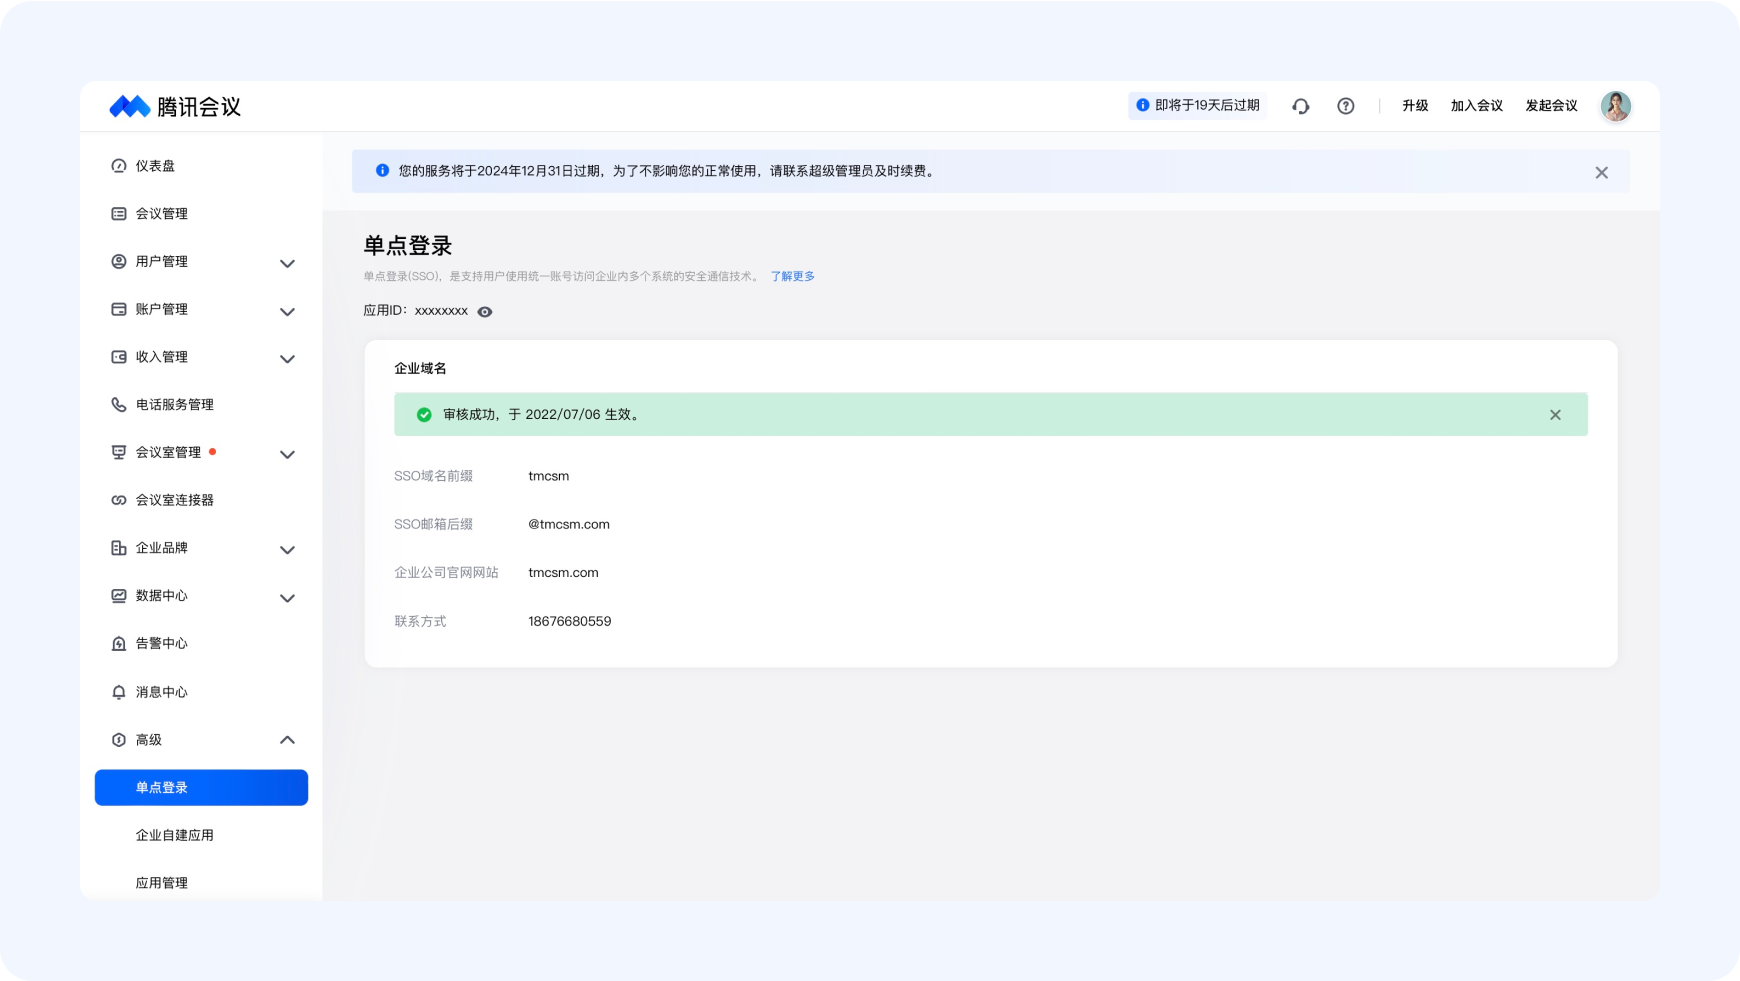Select 会议管理 from the sidebar

162,214
